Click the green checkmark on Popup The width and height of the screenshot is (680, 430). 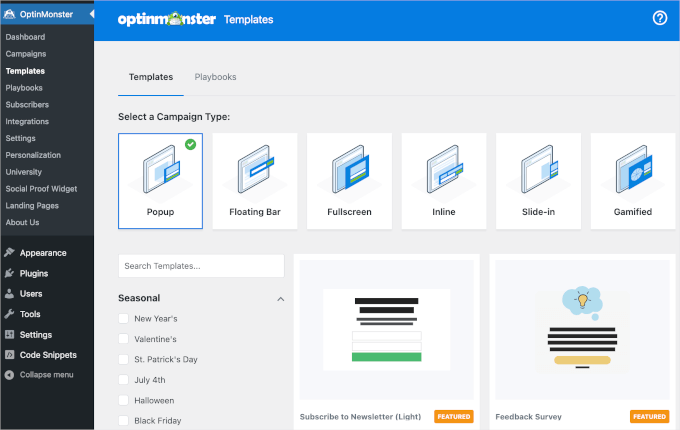click(x=190, y=144)
